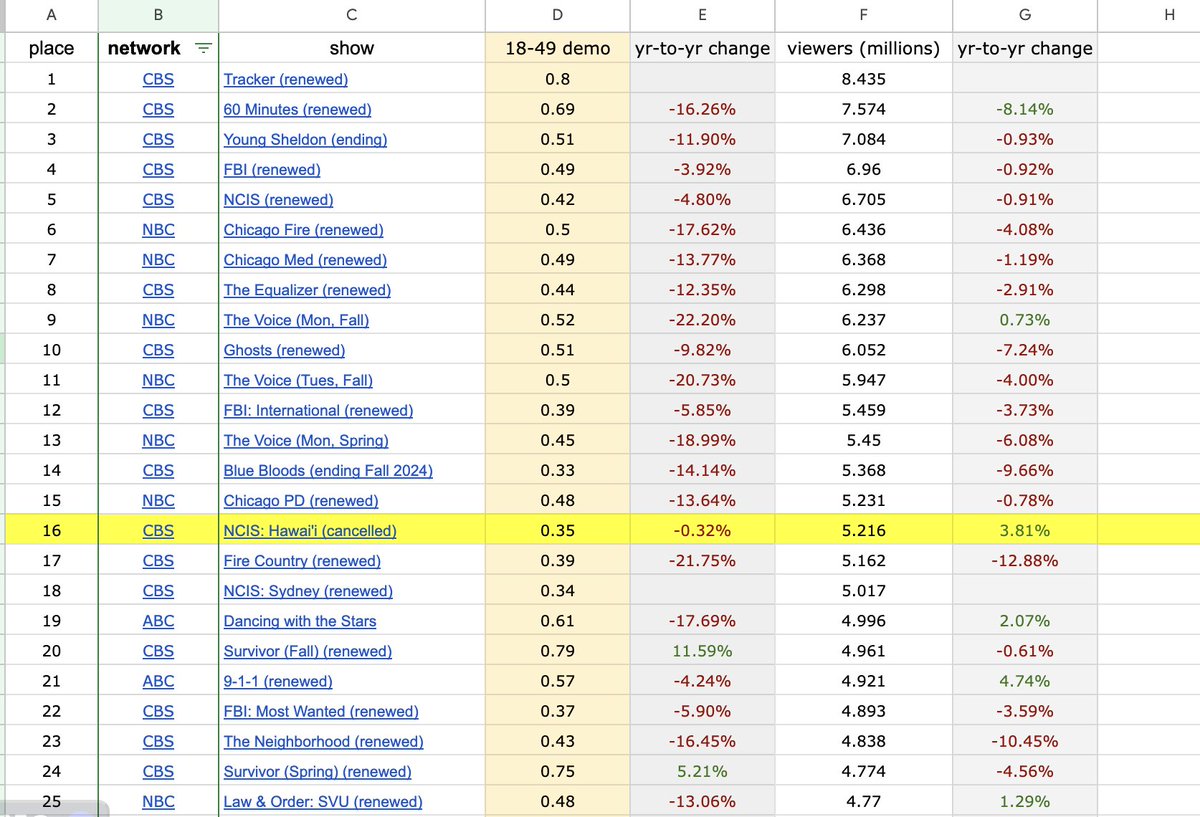Select the cell showing 4.74%
This screenshot has height=817, width=1200.
click(x=1024, y=681)
